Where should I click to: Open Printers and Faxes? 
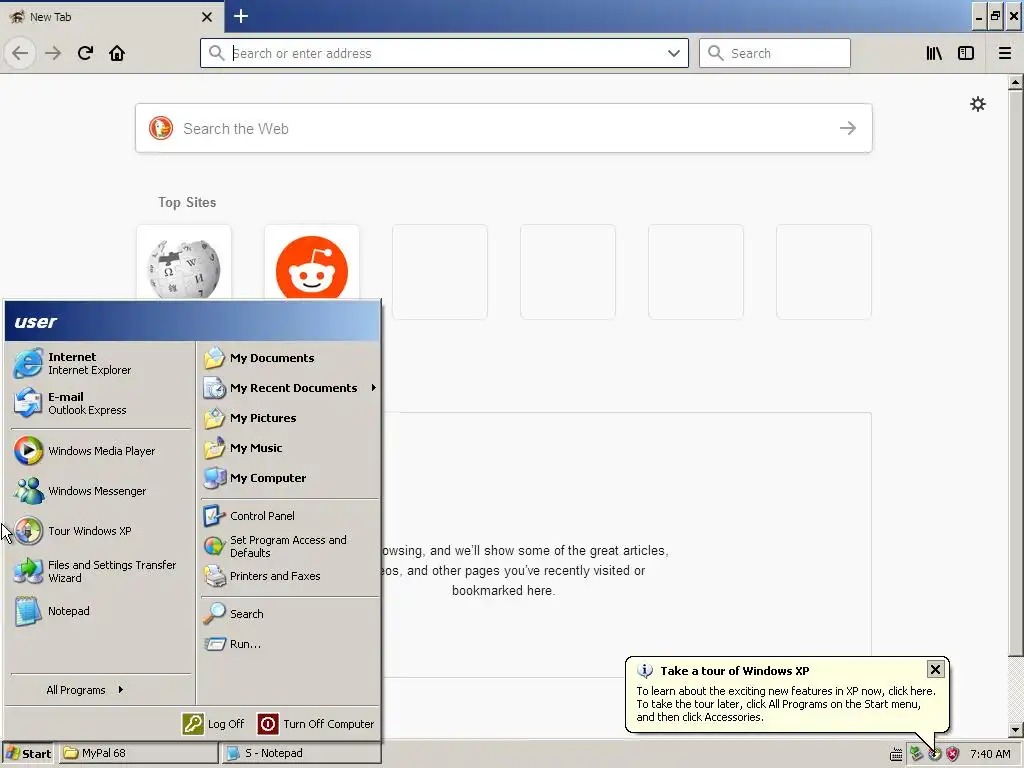pos(289,576)
